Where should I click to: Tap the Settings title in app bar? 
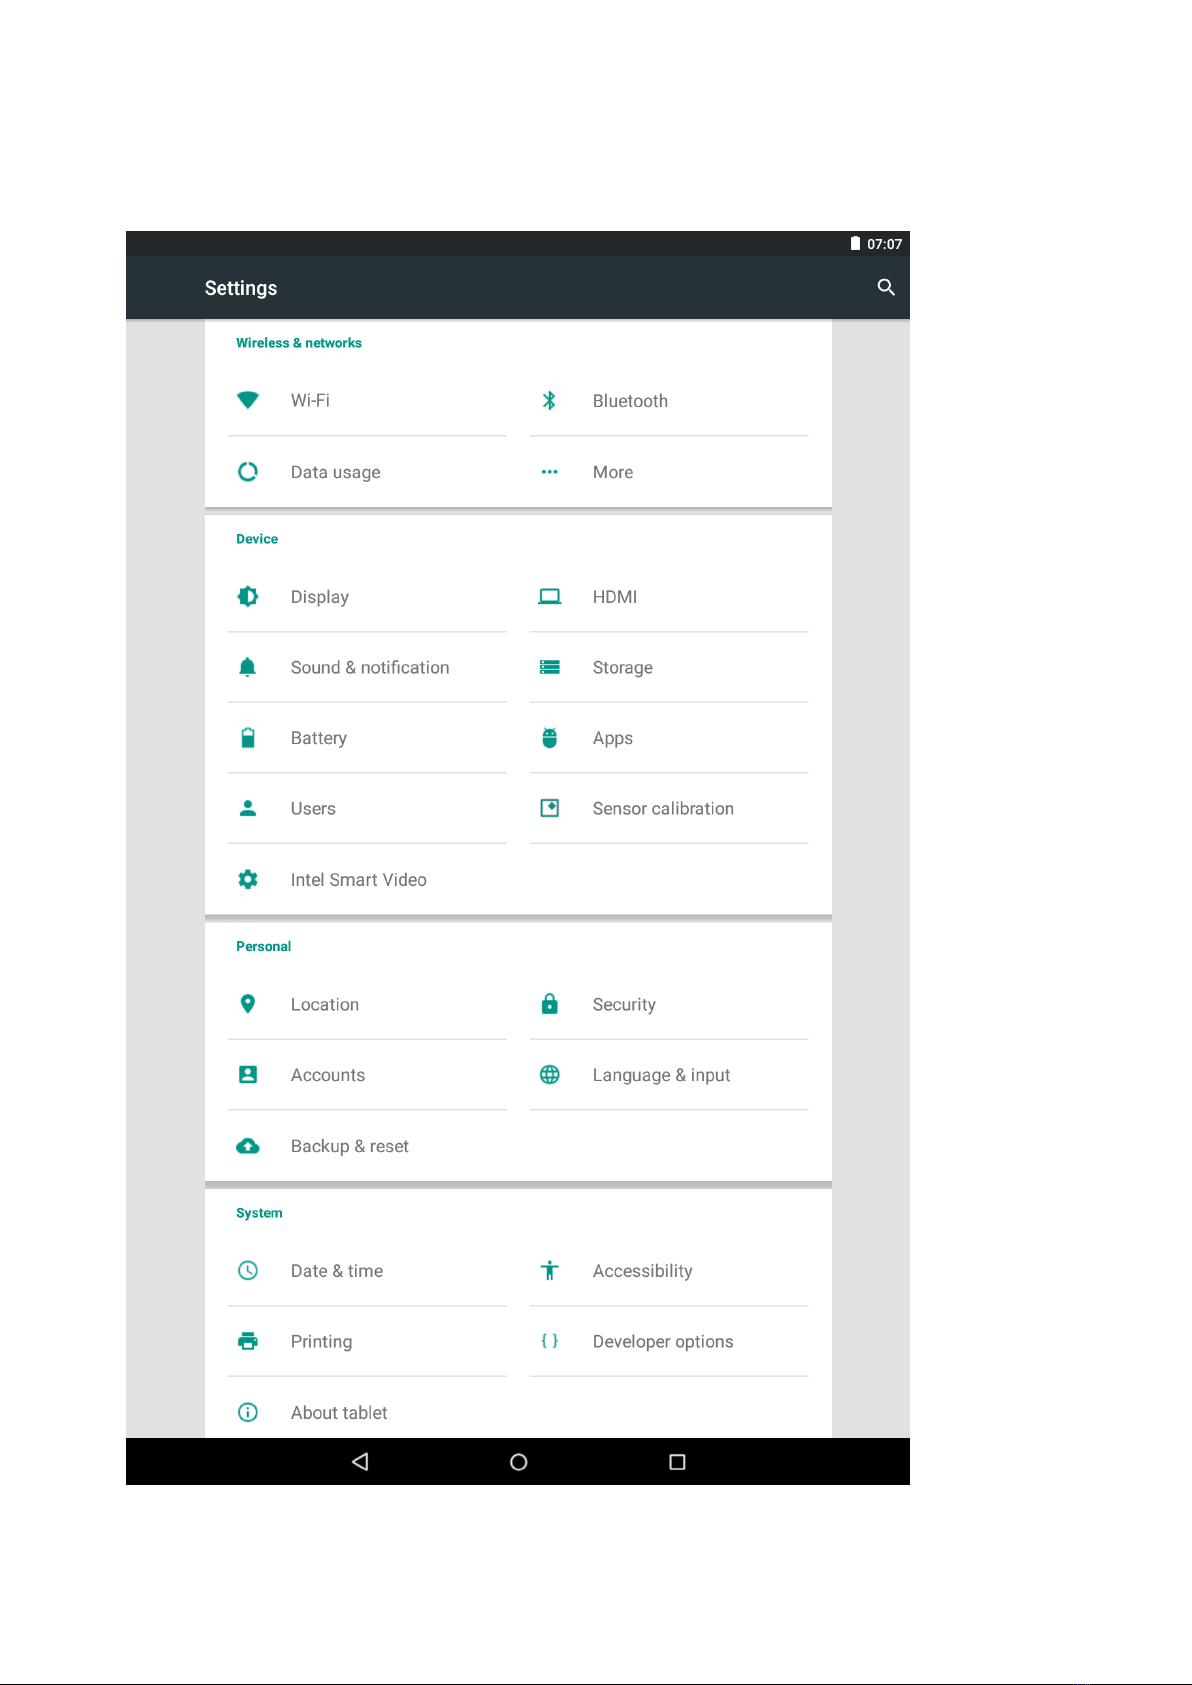(241, 288)
